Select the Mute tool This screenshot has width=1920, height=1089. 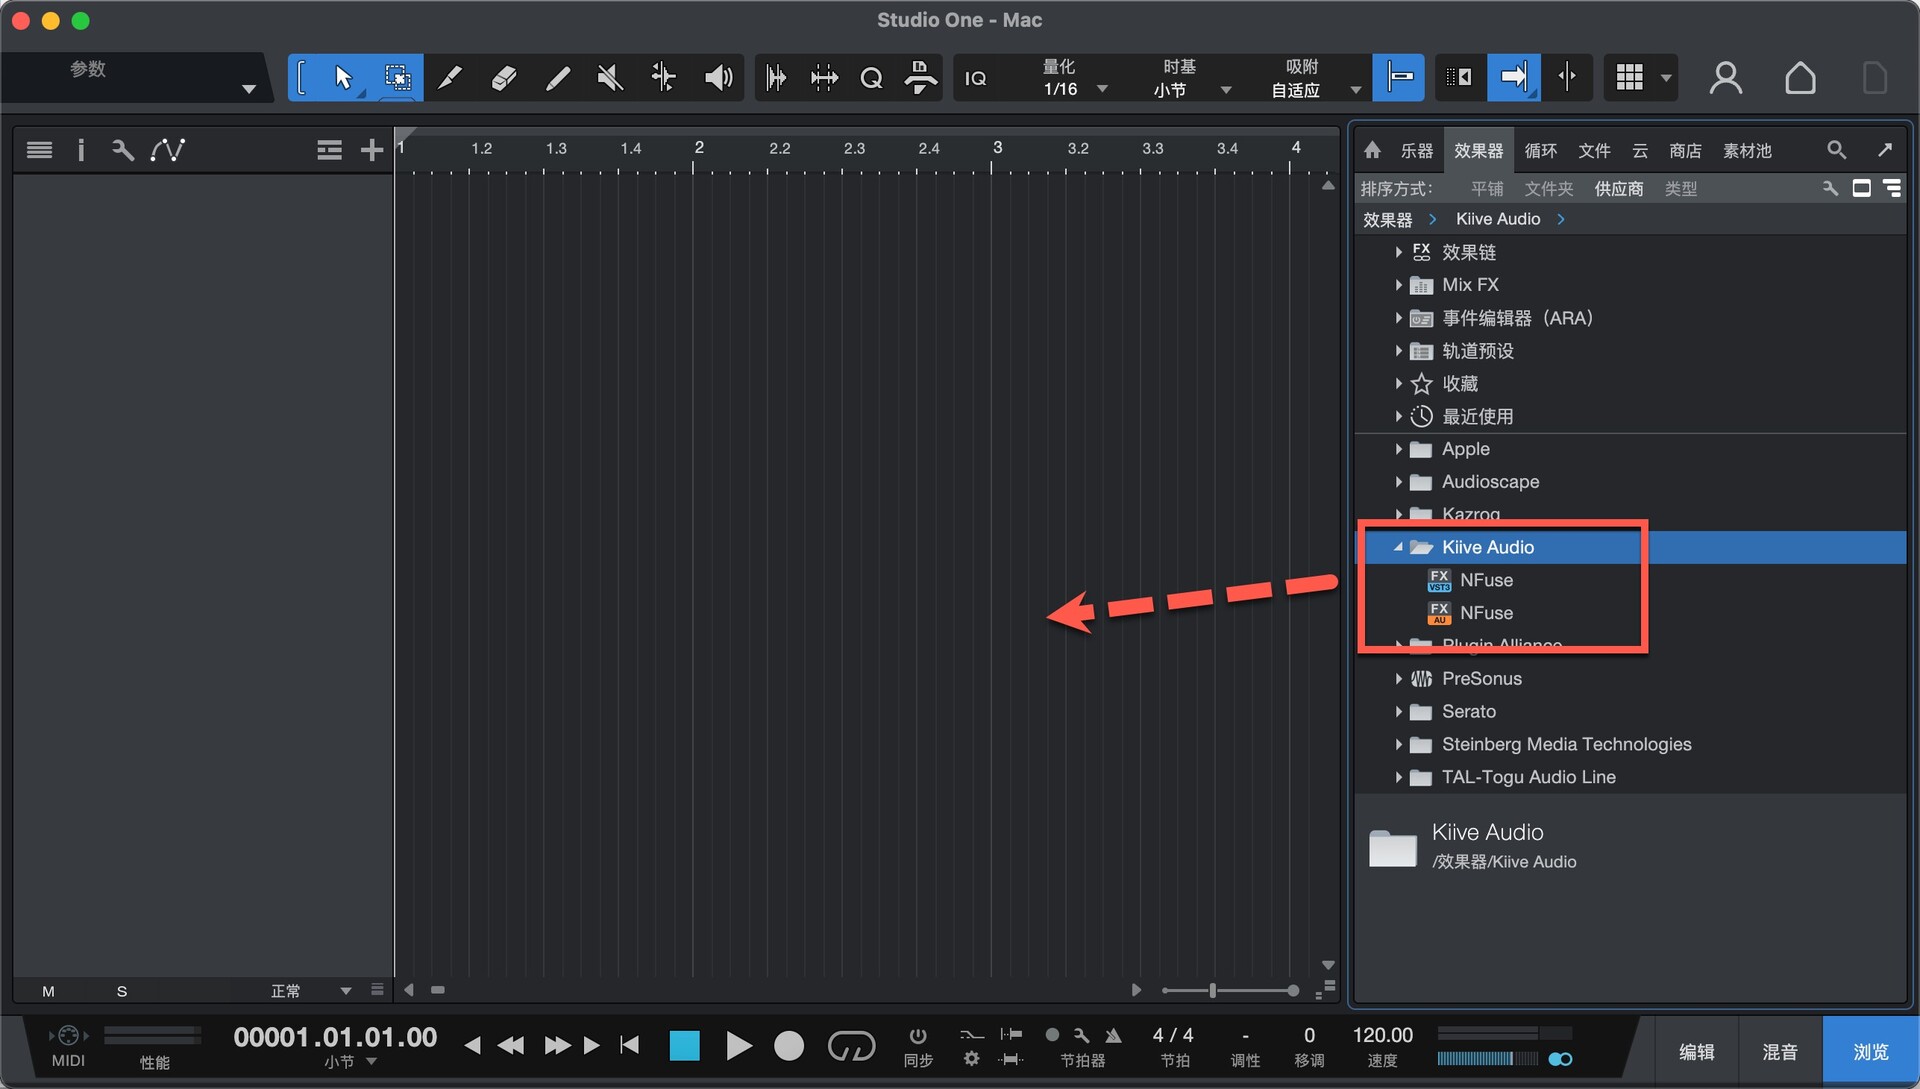tap(610, 78)
